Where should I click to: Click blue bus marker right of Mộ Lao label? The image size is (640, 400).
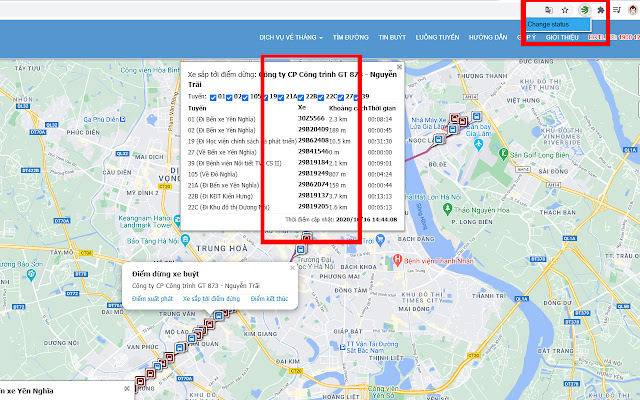pos(192,338)
